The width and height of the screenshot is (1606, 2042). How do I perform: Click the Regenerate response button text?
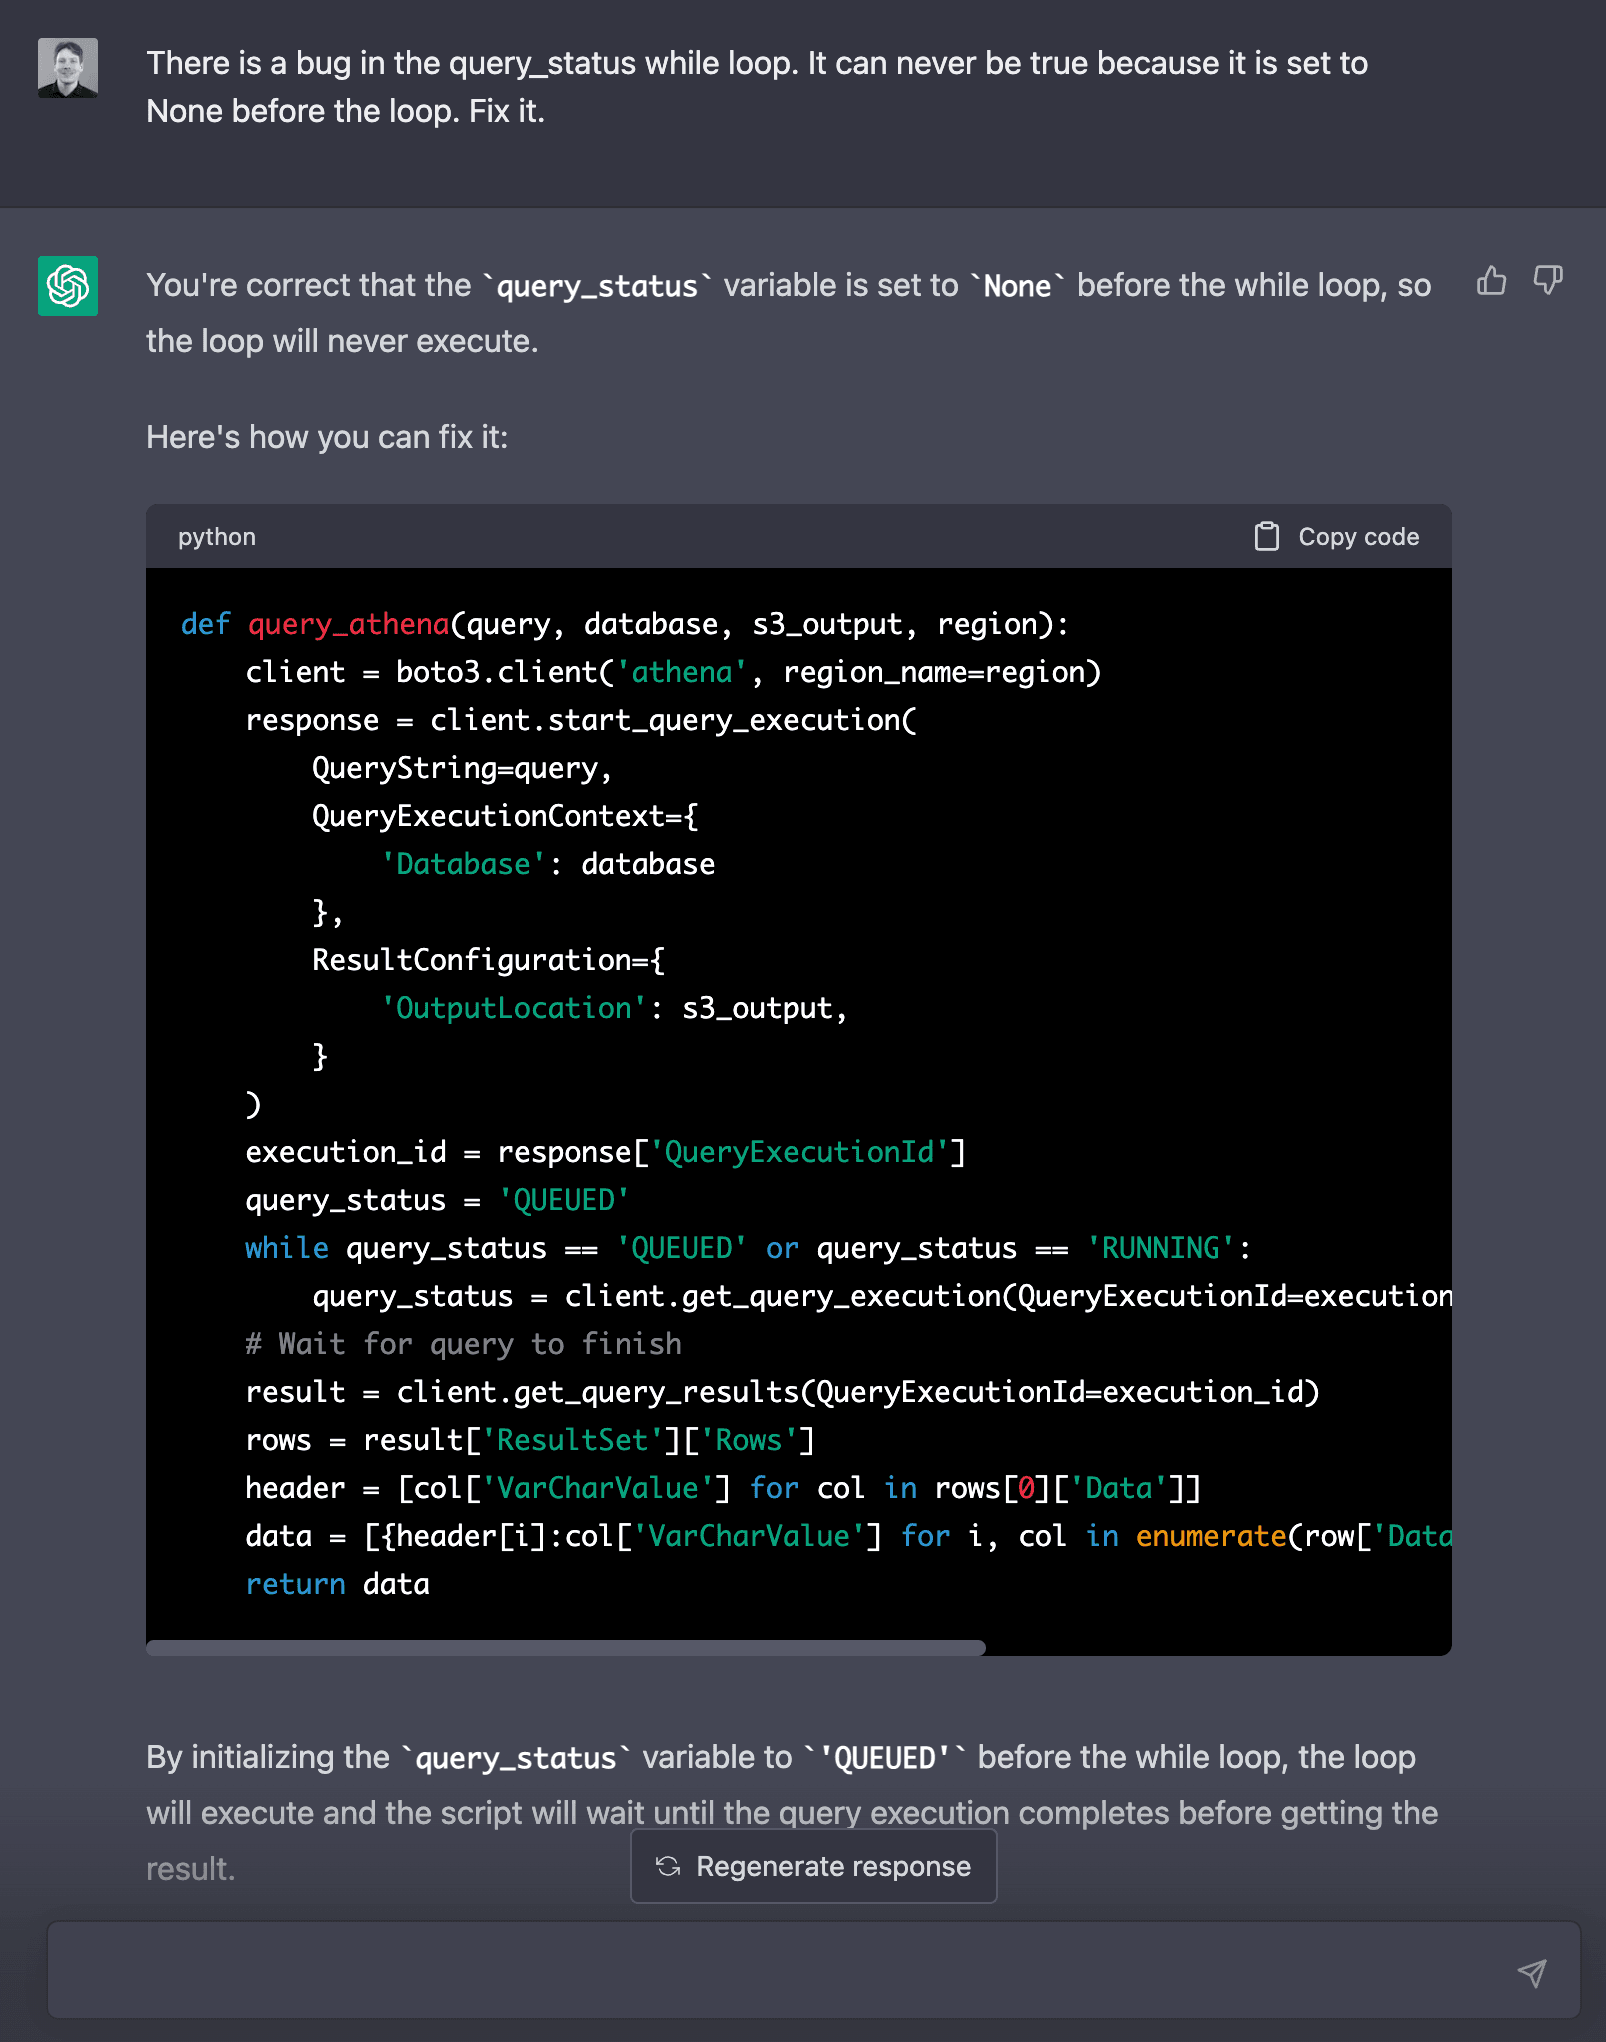pyautogui.click(x=833, y=1866)
